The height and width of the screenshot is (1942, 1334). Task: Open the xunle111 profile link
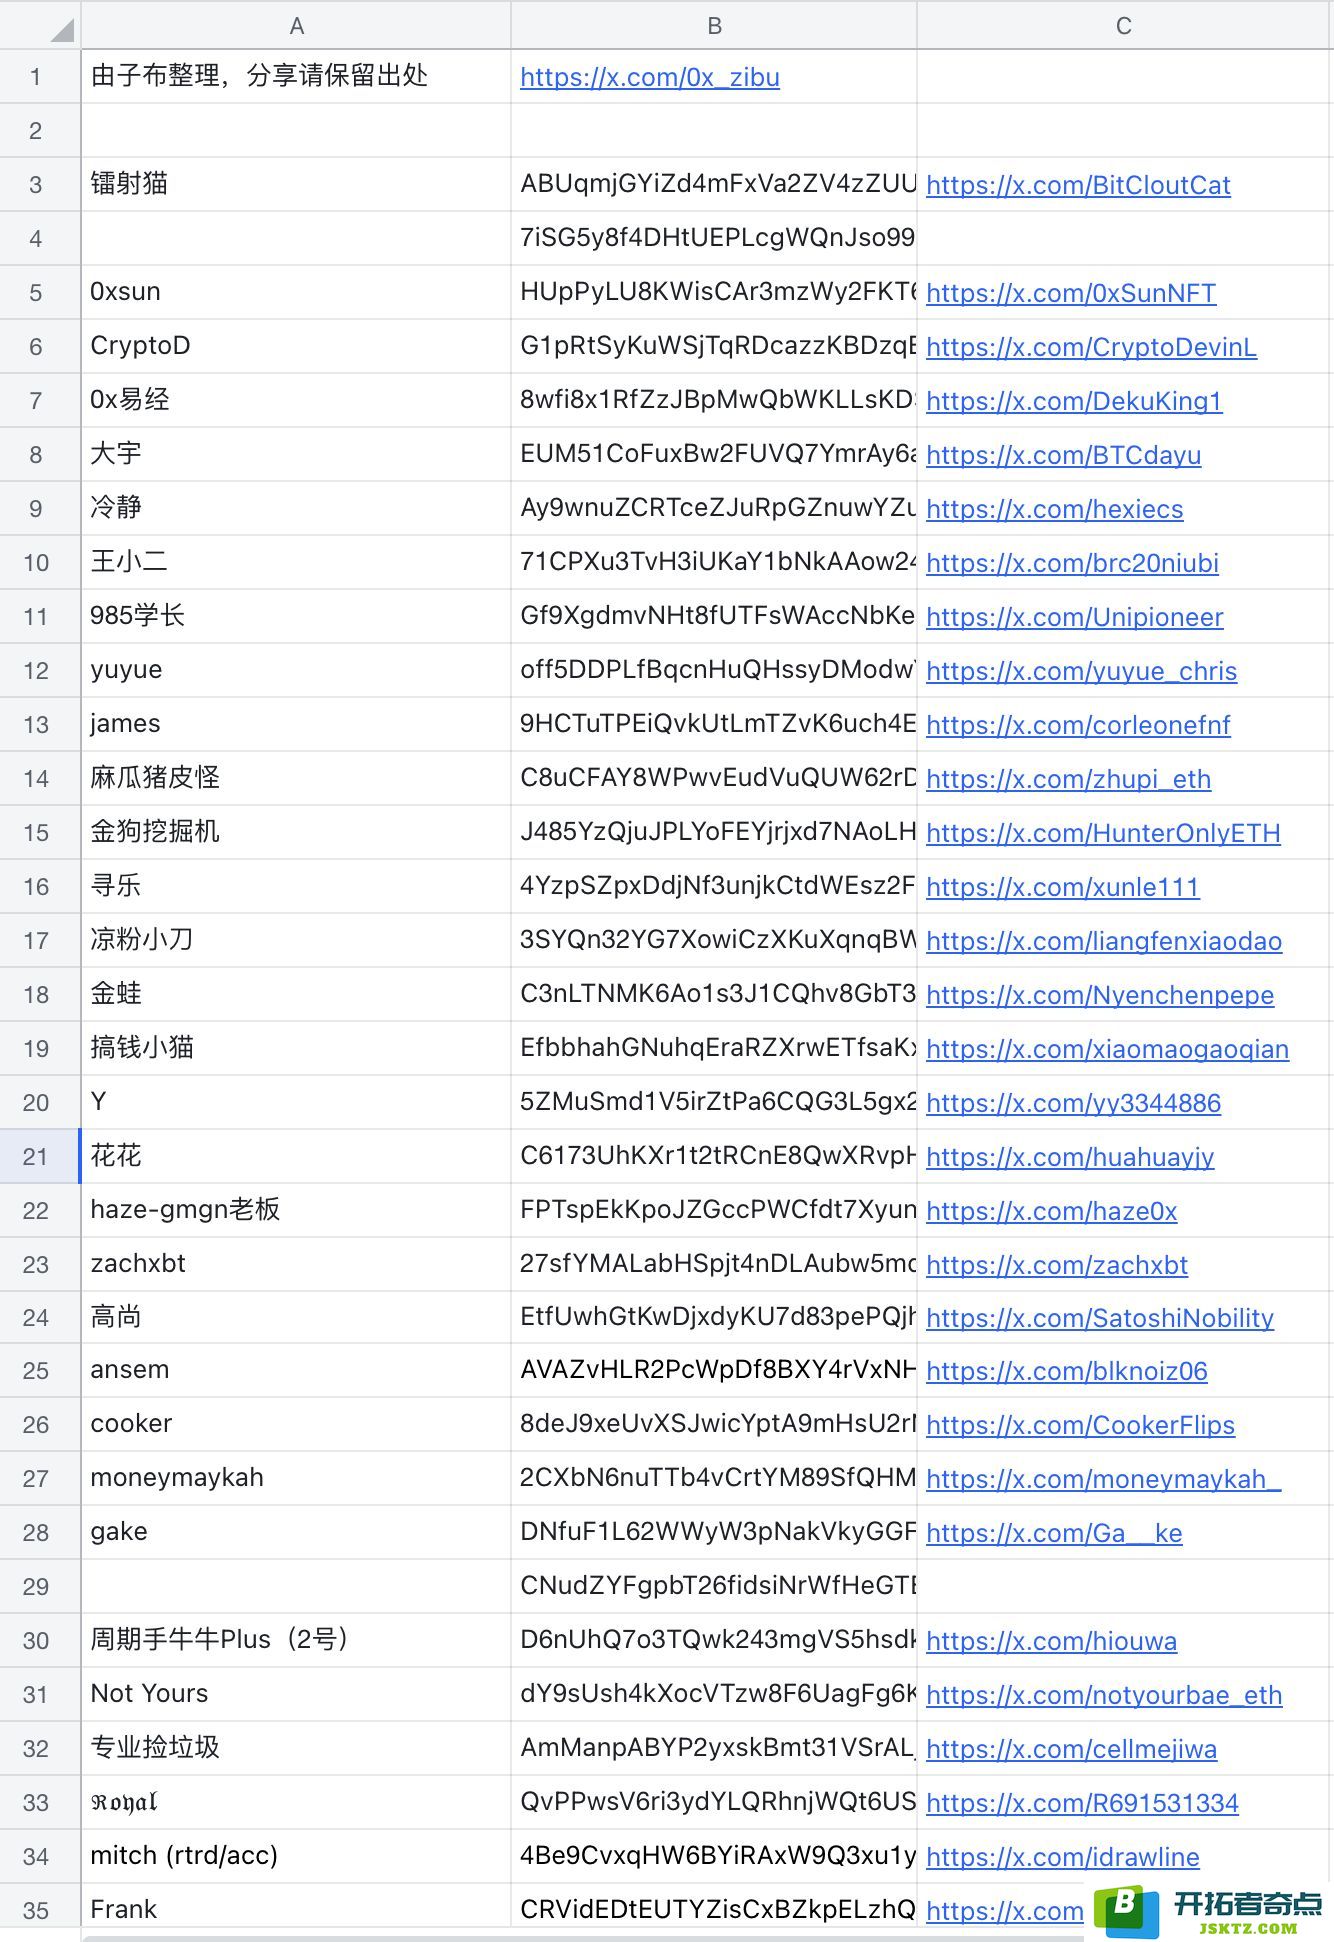(x=1062, y=887)
